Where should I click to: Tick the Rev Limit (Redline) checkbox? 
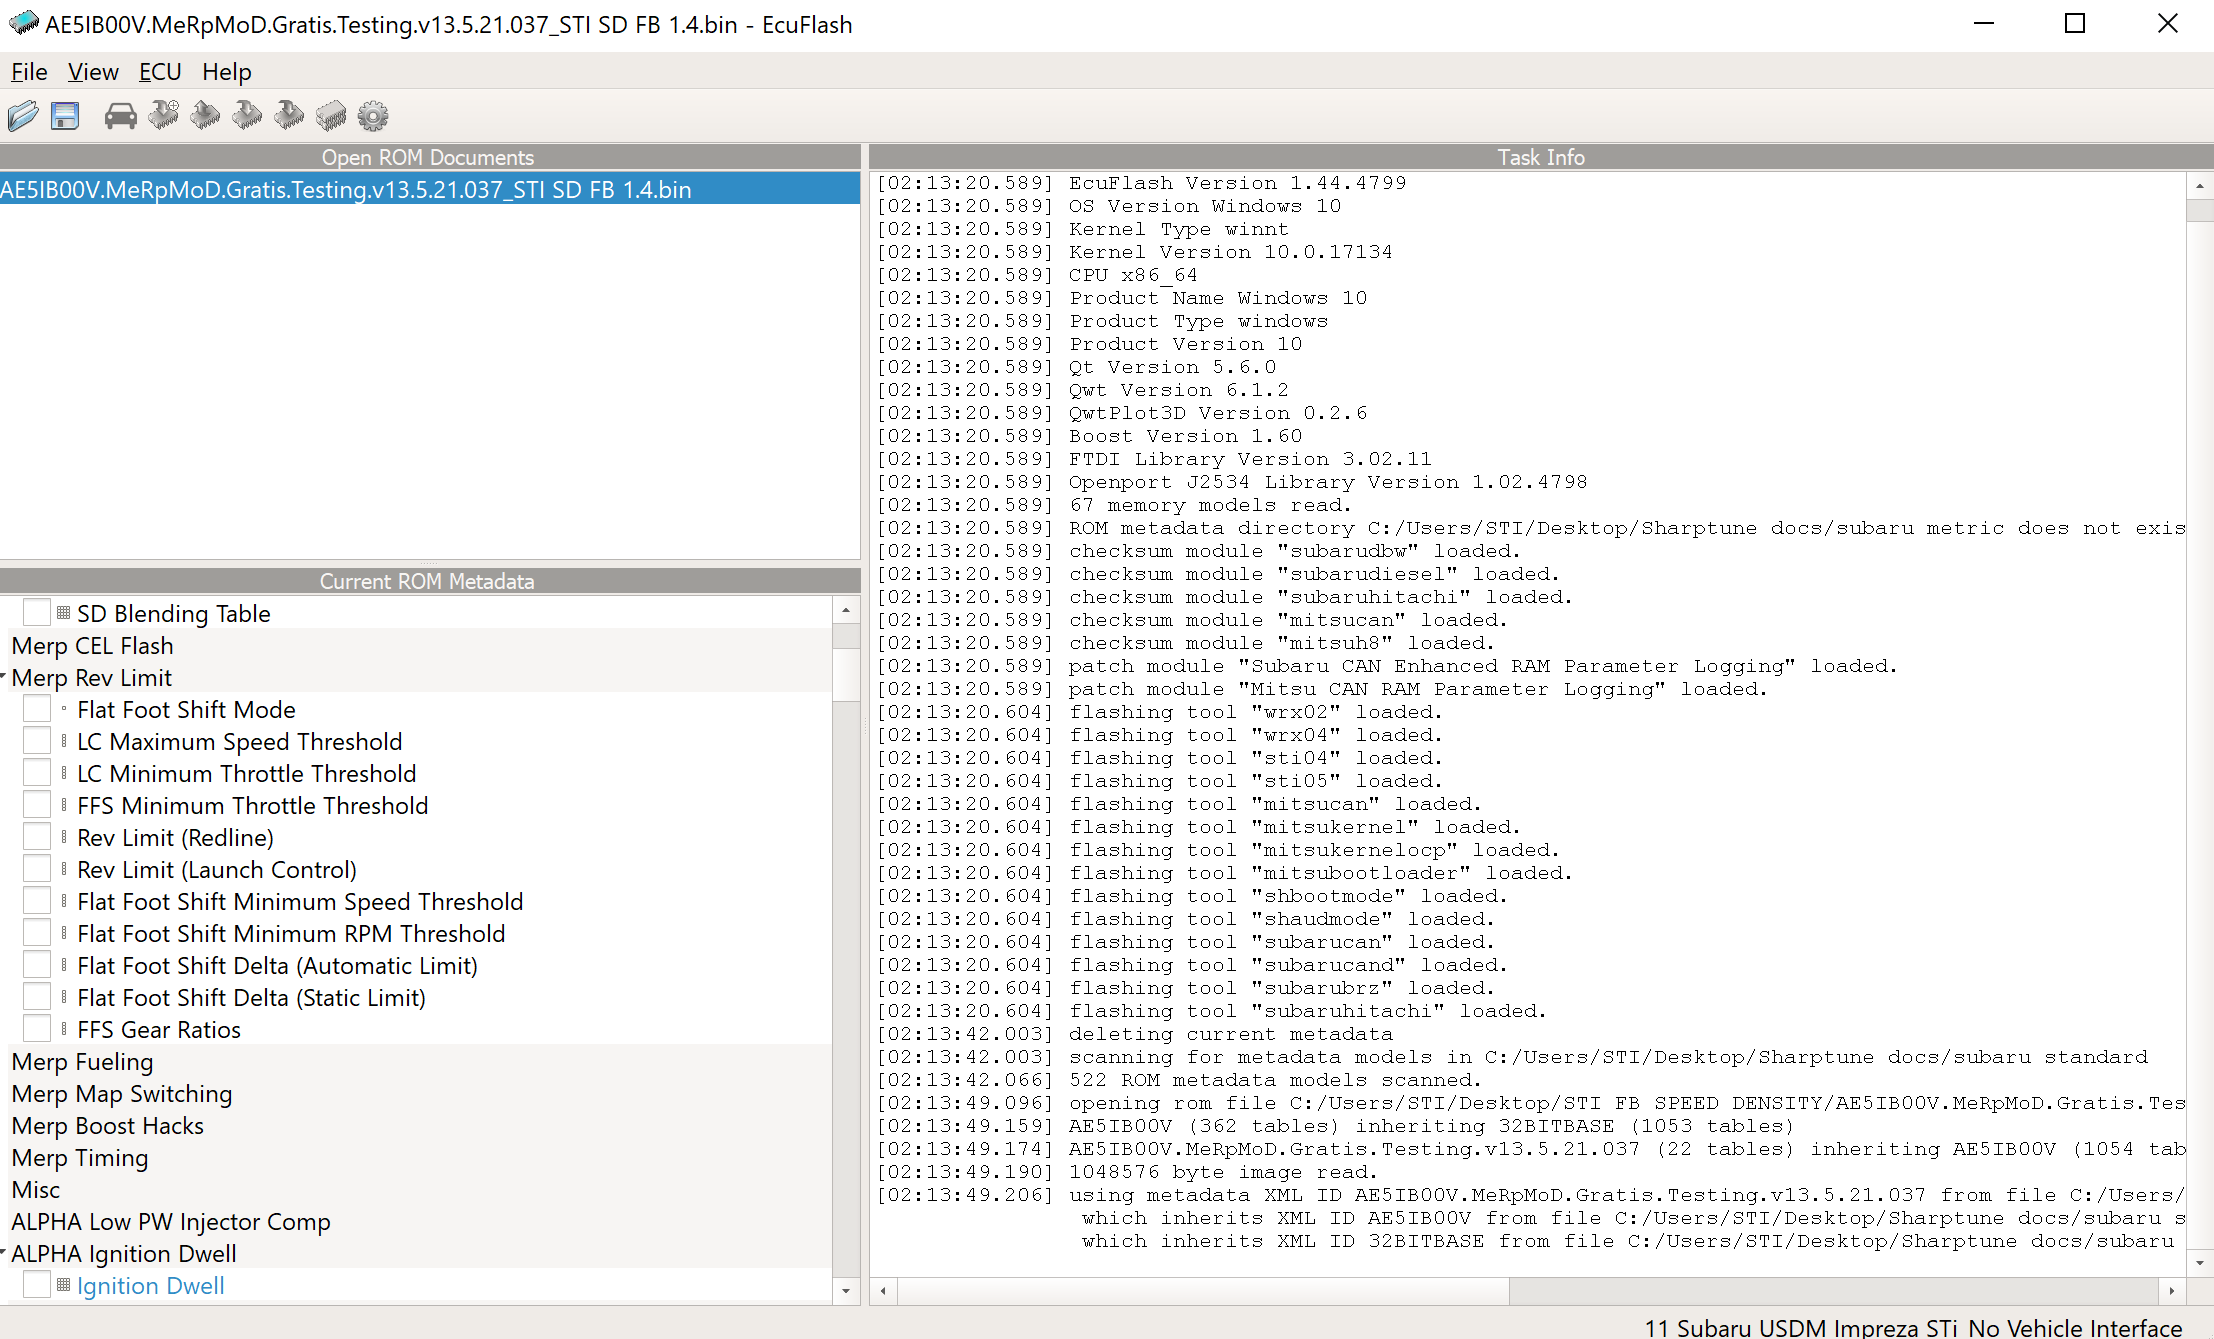click(37, 837)
